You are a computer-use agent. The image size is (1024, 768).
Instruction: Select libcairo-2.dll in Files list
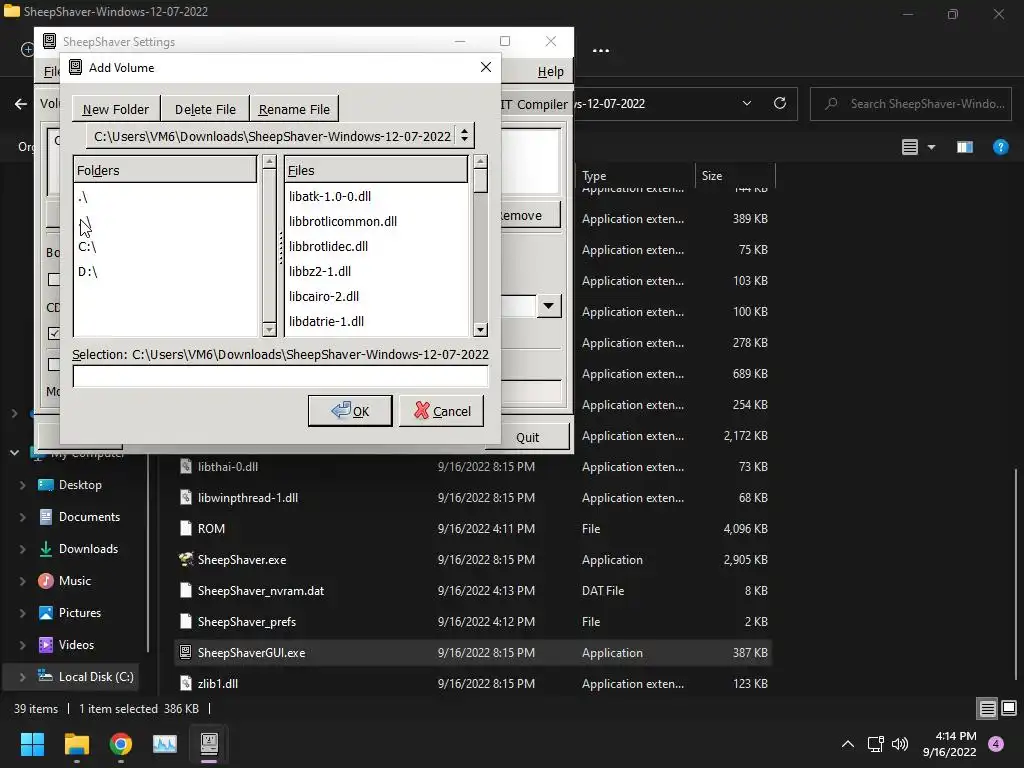pos(324,296)
